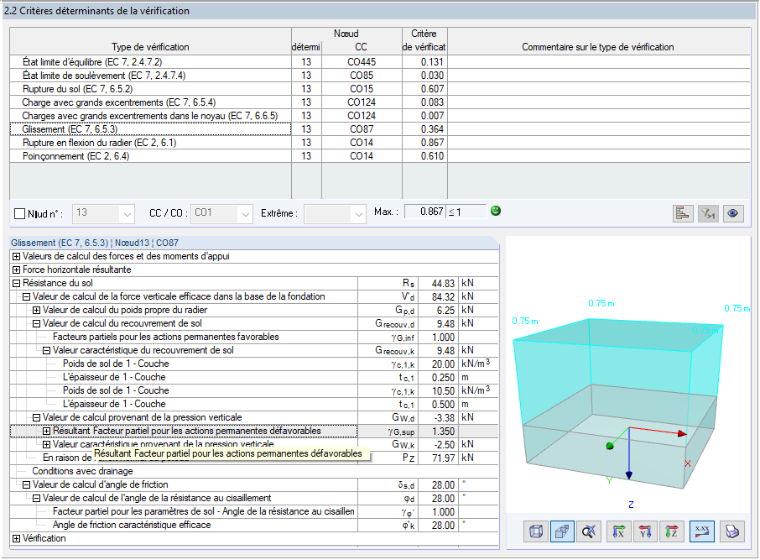Image resolution: width=760 pixels, height=560 pixels.
Task: Click Angle de friction caractéristique efficace row
Action: click(x=254, y=525)
